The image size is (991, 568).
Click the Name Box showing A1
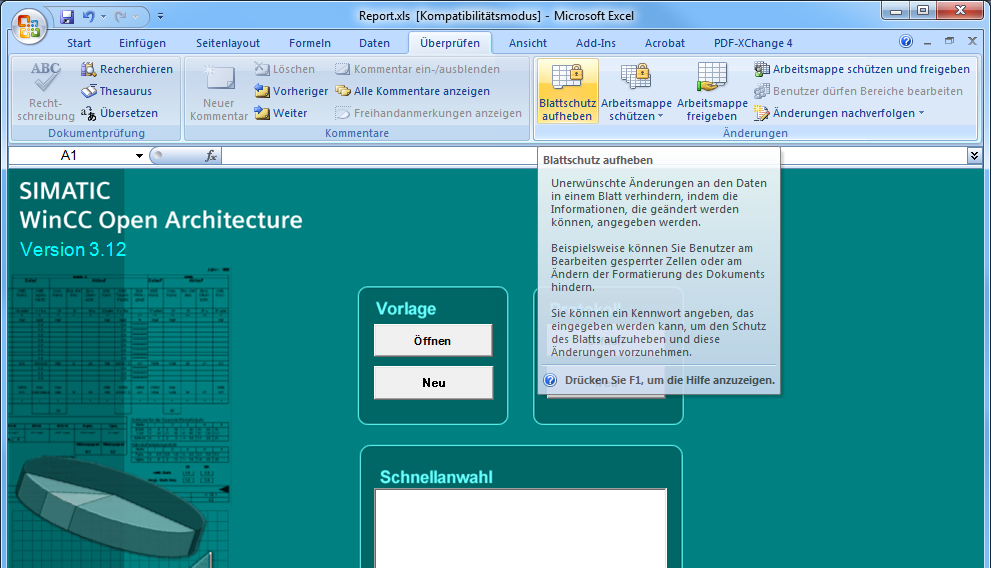pos(70,155)
